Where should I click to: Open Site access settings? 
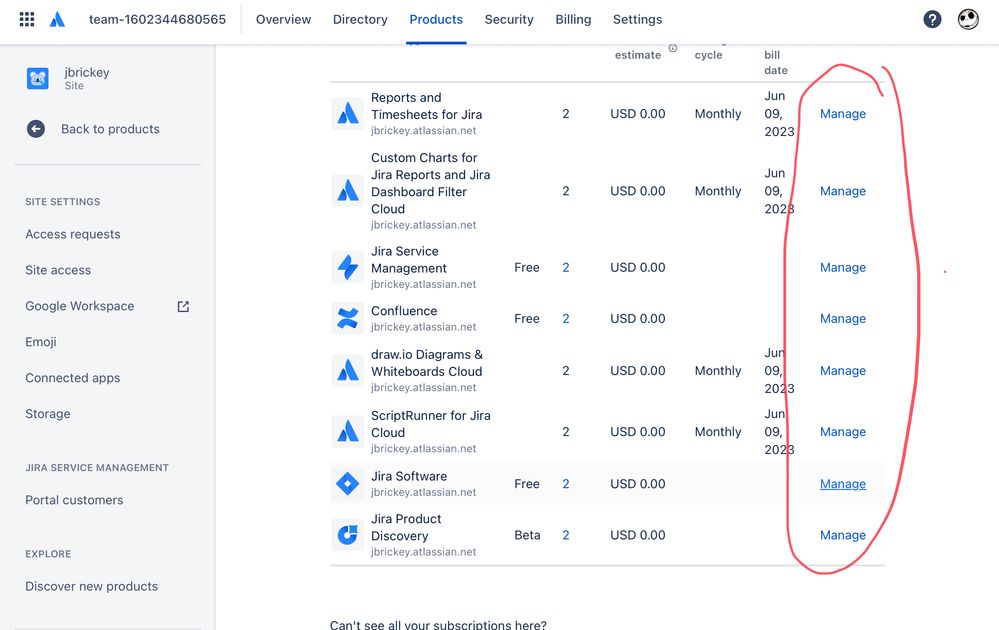(58, 270)
